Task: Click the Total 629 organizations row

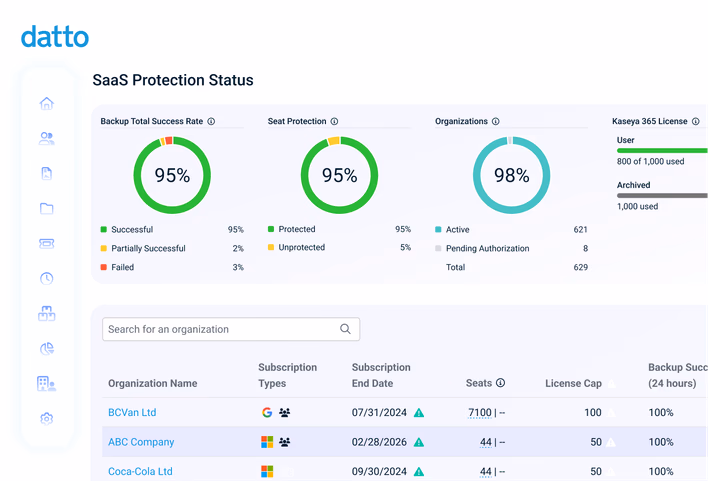Action: pyautogui.click(x=517, y=267)
